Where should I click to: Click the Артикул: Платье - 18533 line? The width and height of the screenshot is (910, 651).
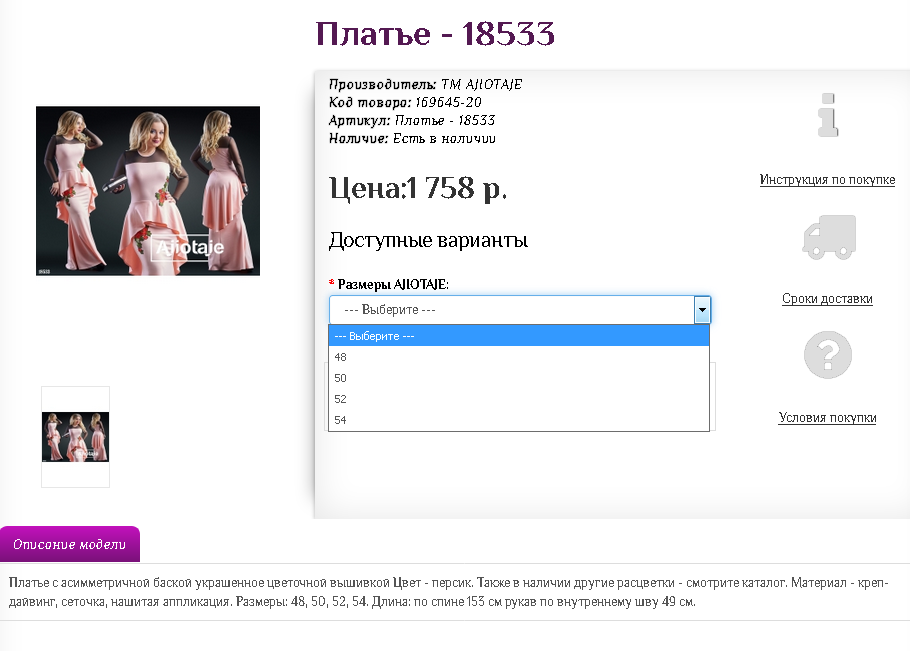(x=412, y=121)
